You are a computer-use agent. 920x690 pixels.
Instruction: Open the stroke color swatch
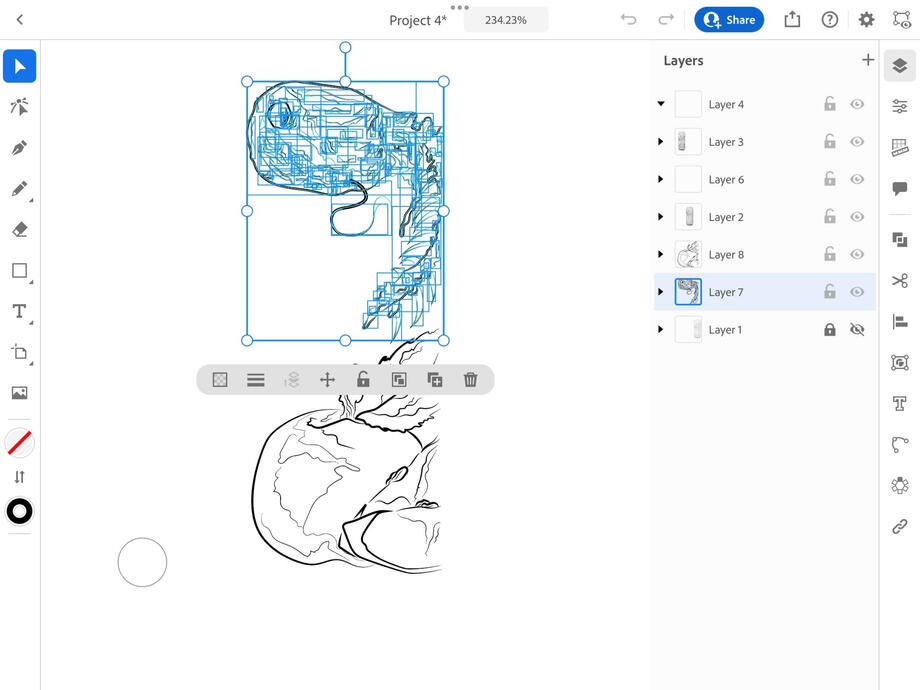[19, 512]
